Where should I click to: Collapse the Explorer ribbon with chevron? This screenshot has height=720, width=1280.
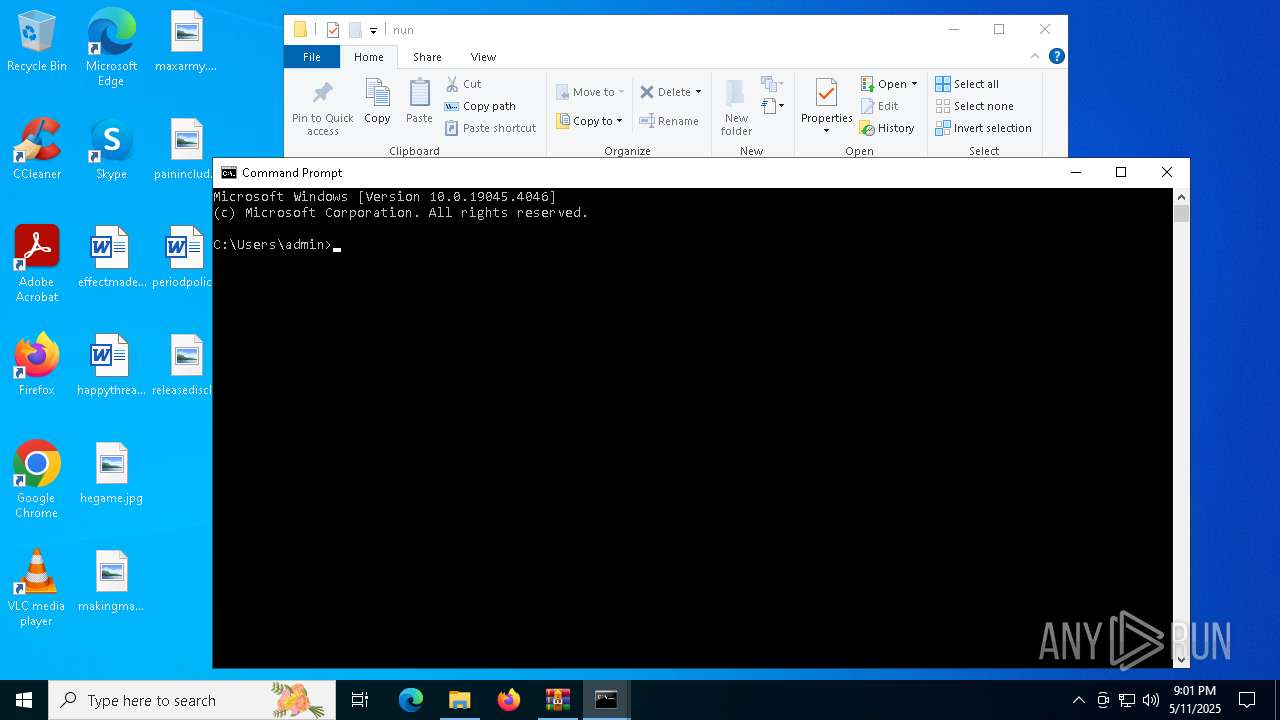pos(1035,57)
